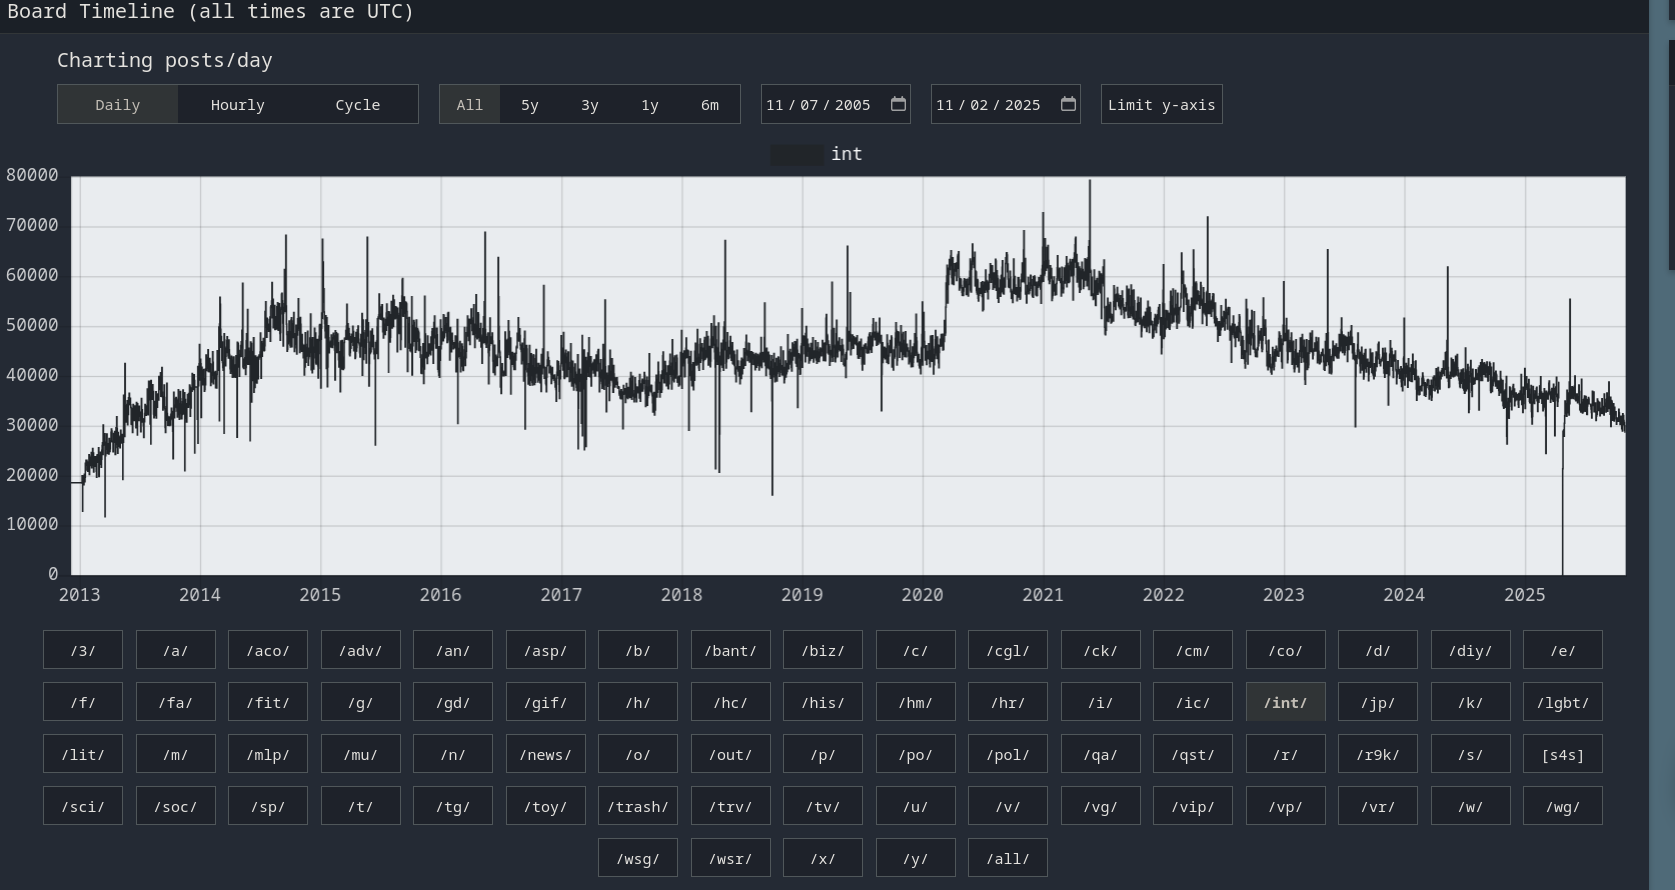1675x890 pixels.
Task: Select the /jp/ board
Action: point(1378,702)
